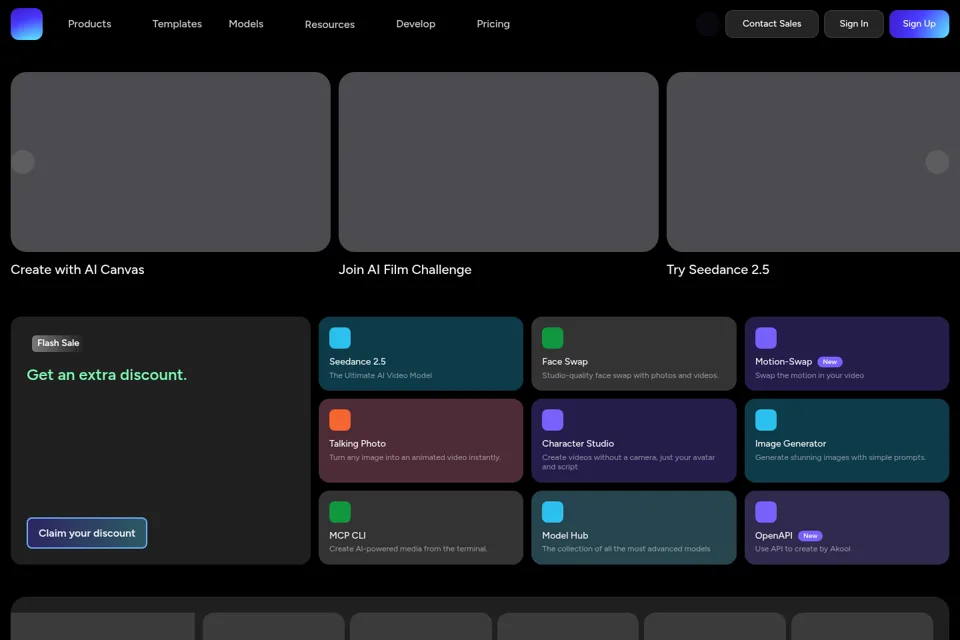Click the New badge next to Motion-Swap

830,362
